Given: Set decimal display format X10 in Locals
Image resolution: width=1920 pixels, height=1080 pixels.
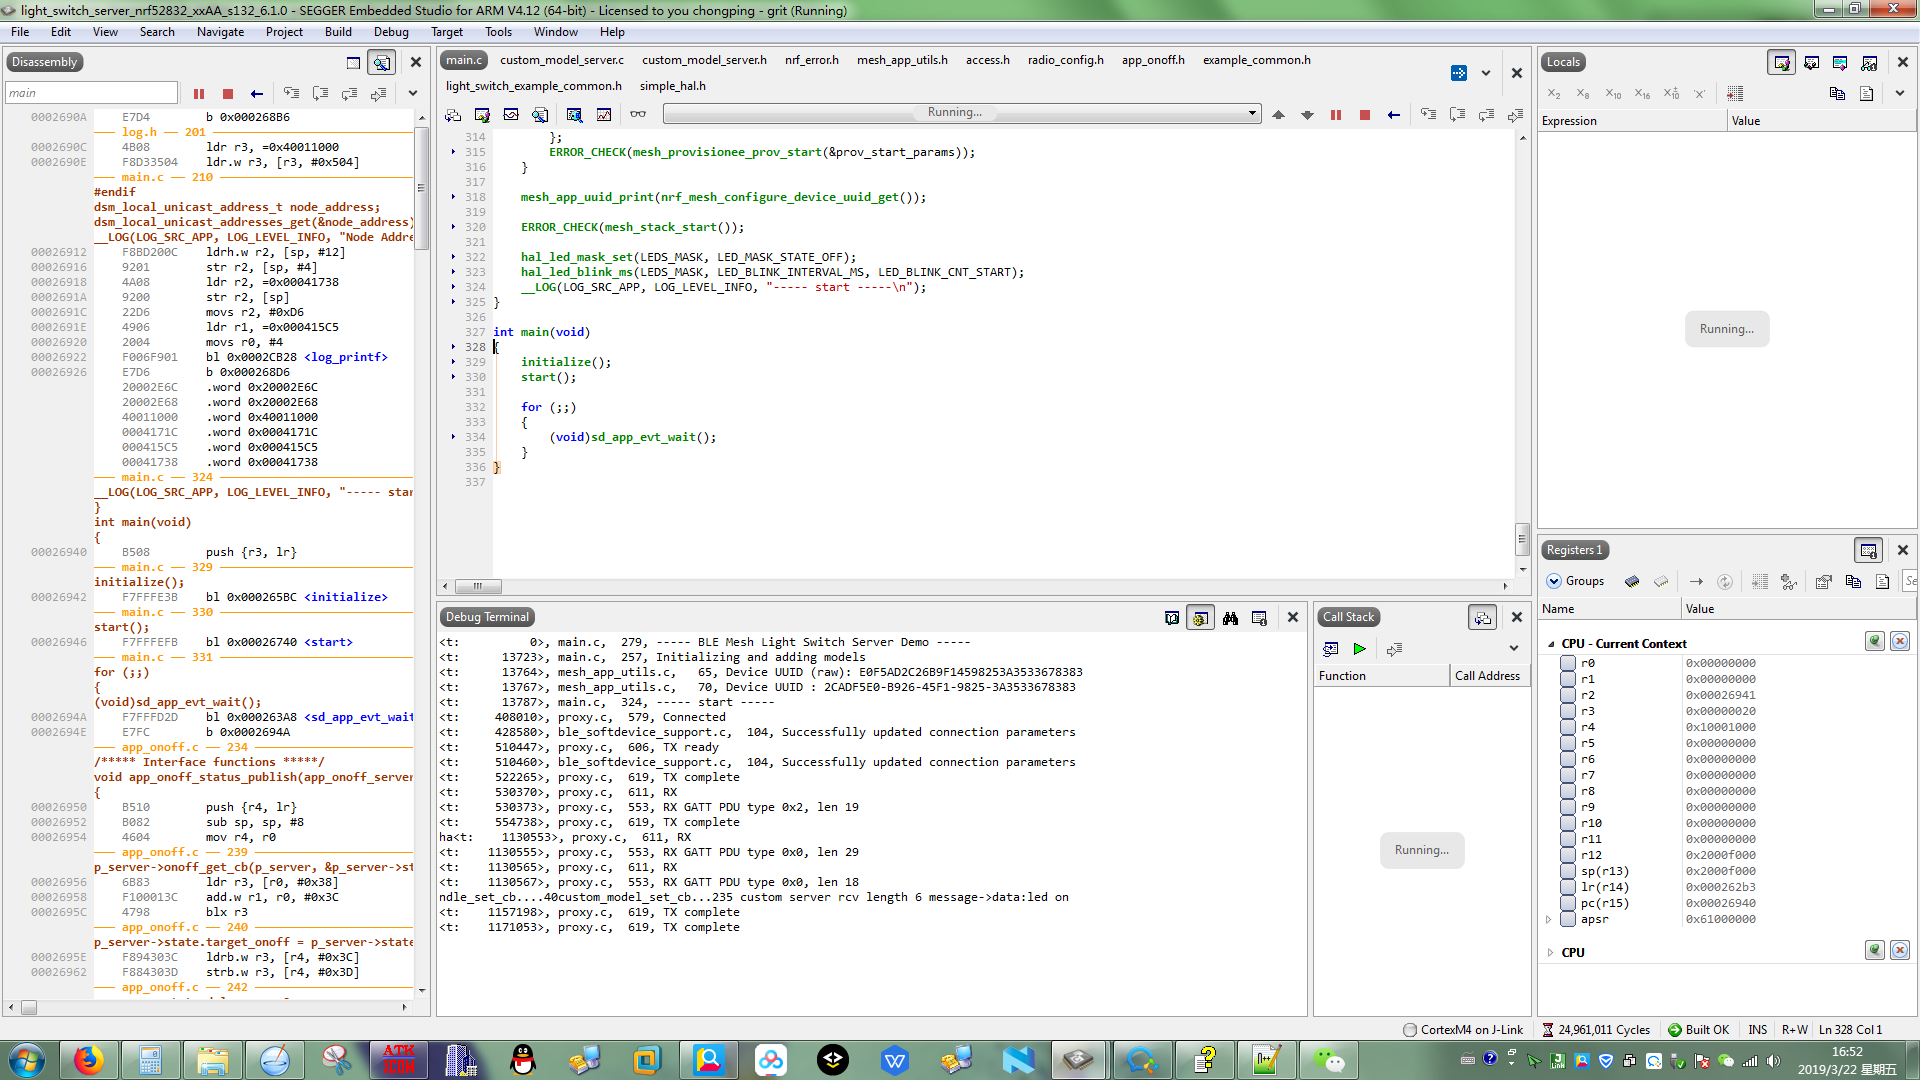Looking at the screenshot, I should click(1613, 94).
